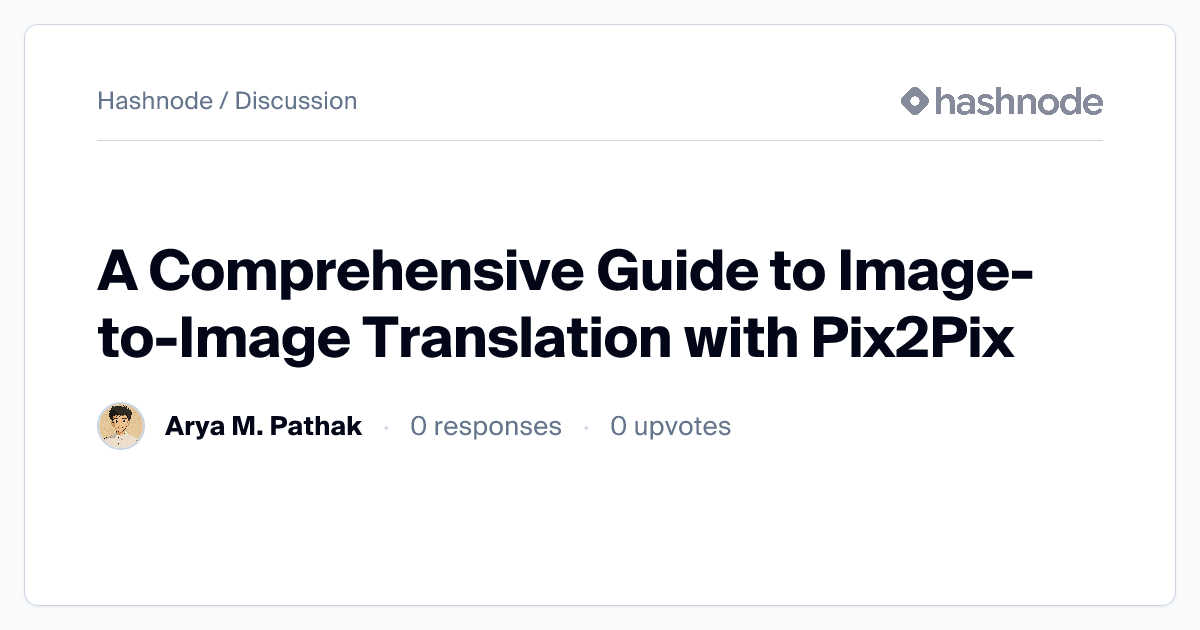Click the hashnode wordmark text

(1019, 101)
